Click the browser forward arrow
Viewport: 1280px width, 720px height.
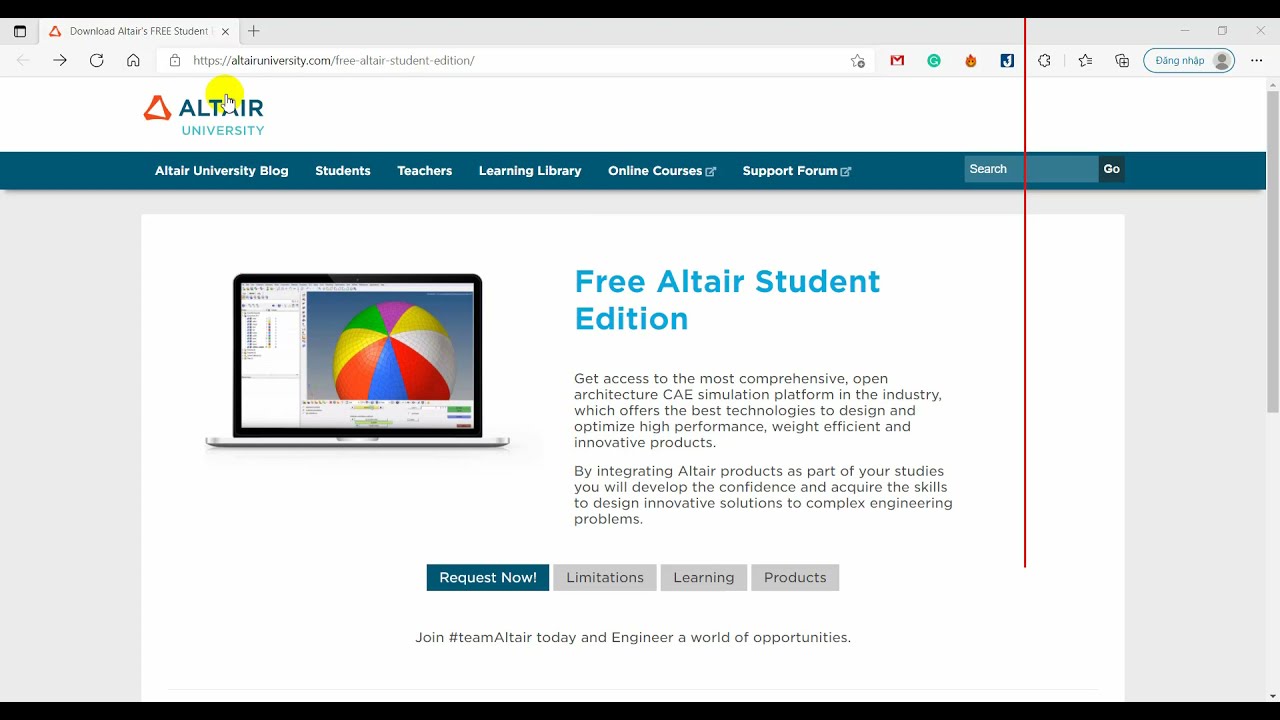(60, 61)
